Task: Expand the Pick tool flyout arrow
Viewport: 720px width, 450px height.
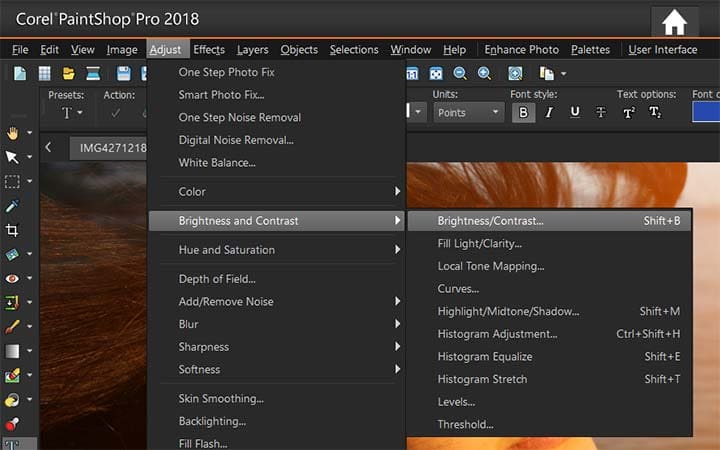Action: click(29, 157)
